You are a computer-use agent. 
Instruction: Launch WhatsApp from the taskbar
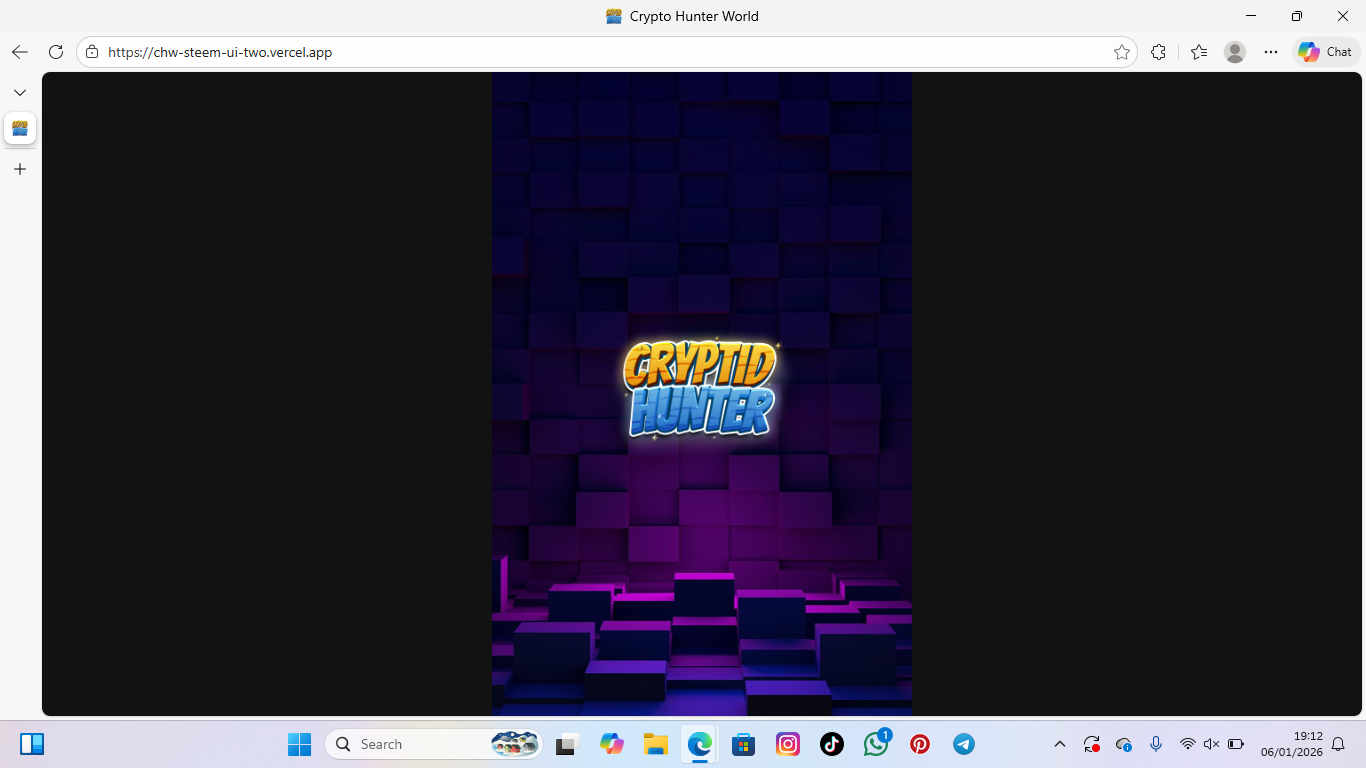[x=876, y=744]
